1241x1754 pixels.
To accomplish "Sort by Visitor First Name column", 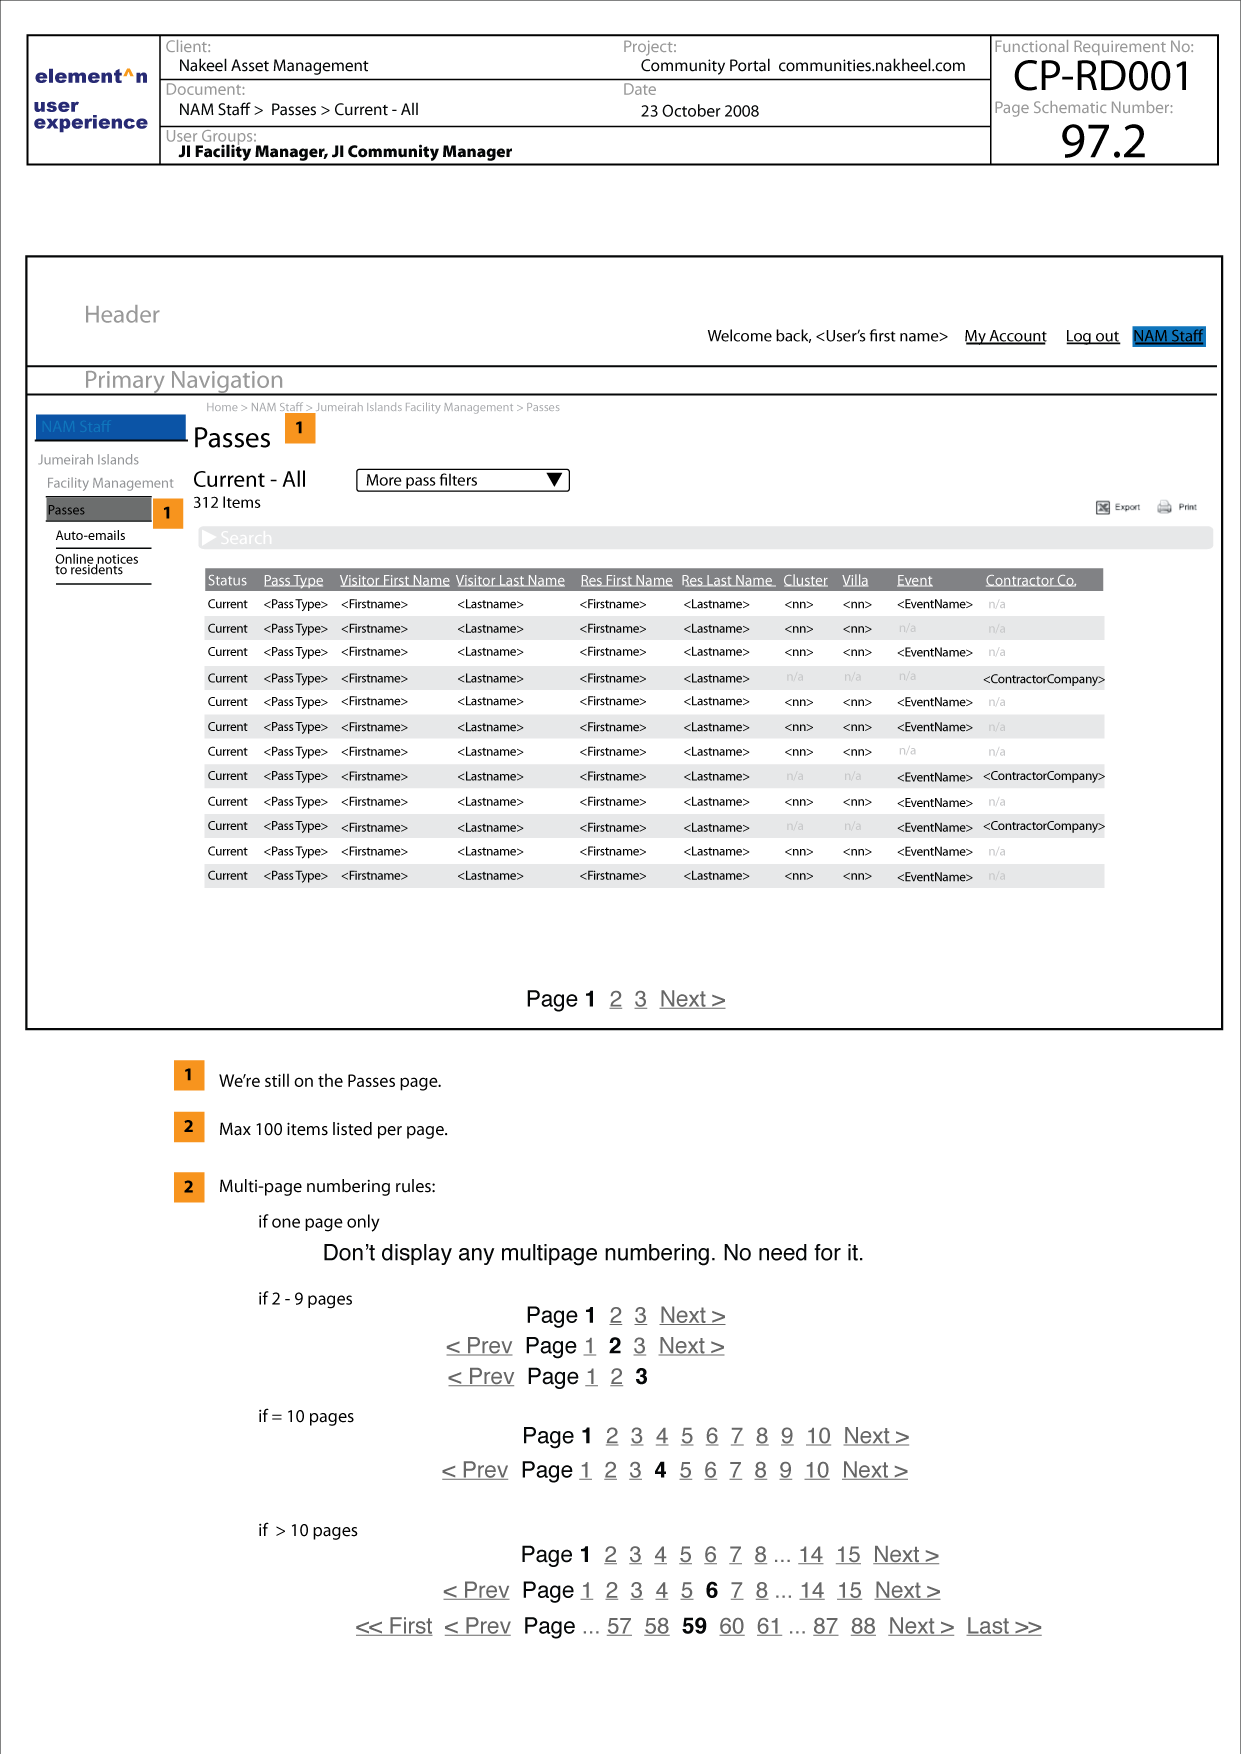I will pyautogui.click(x=394, y=580).
